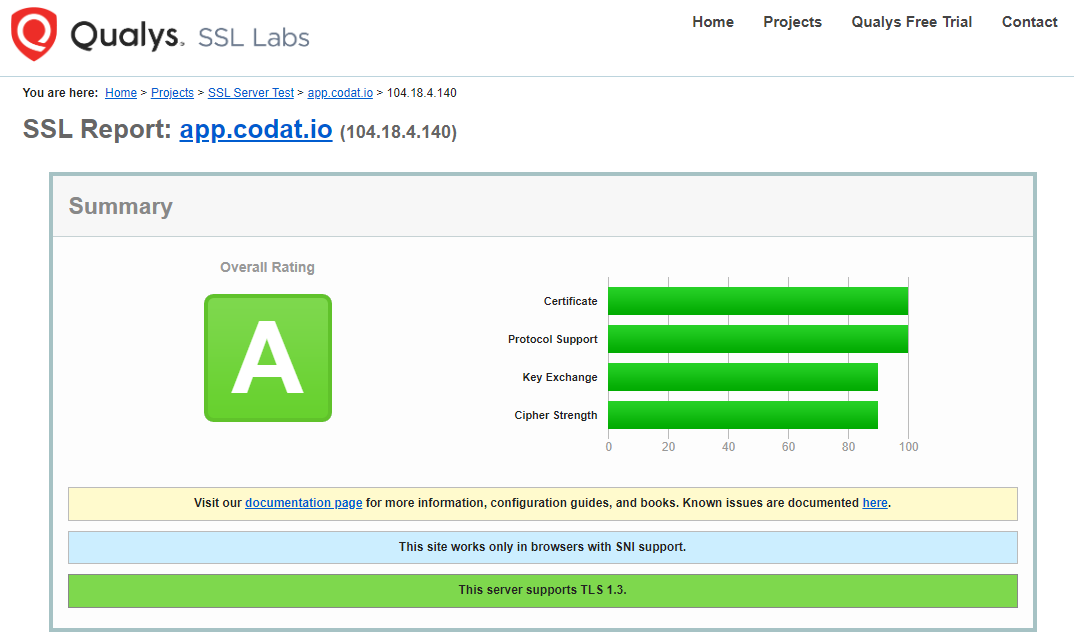The height and width of the screenshot is (639, 1074).
Task: Click the Certificate score bar
Action: [756, 301]
